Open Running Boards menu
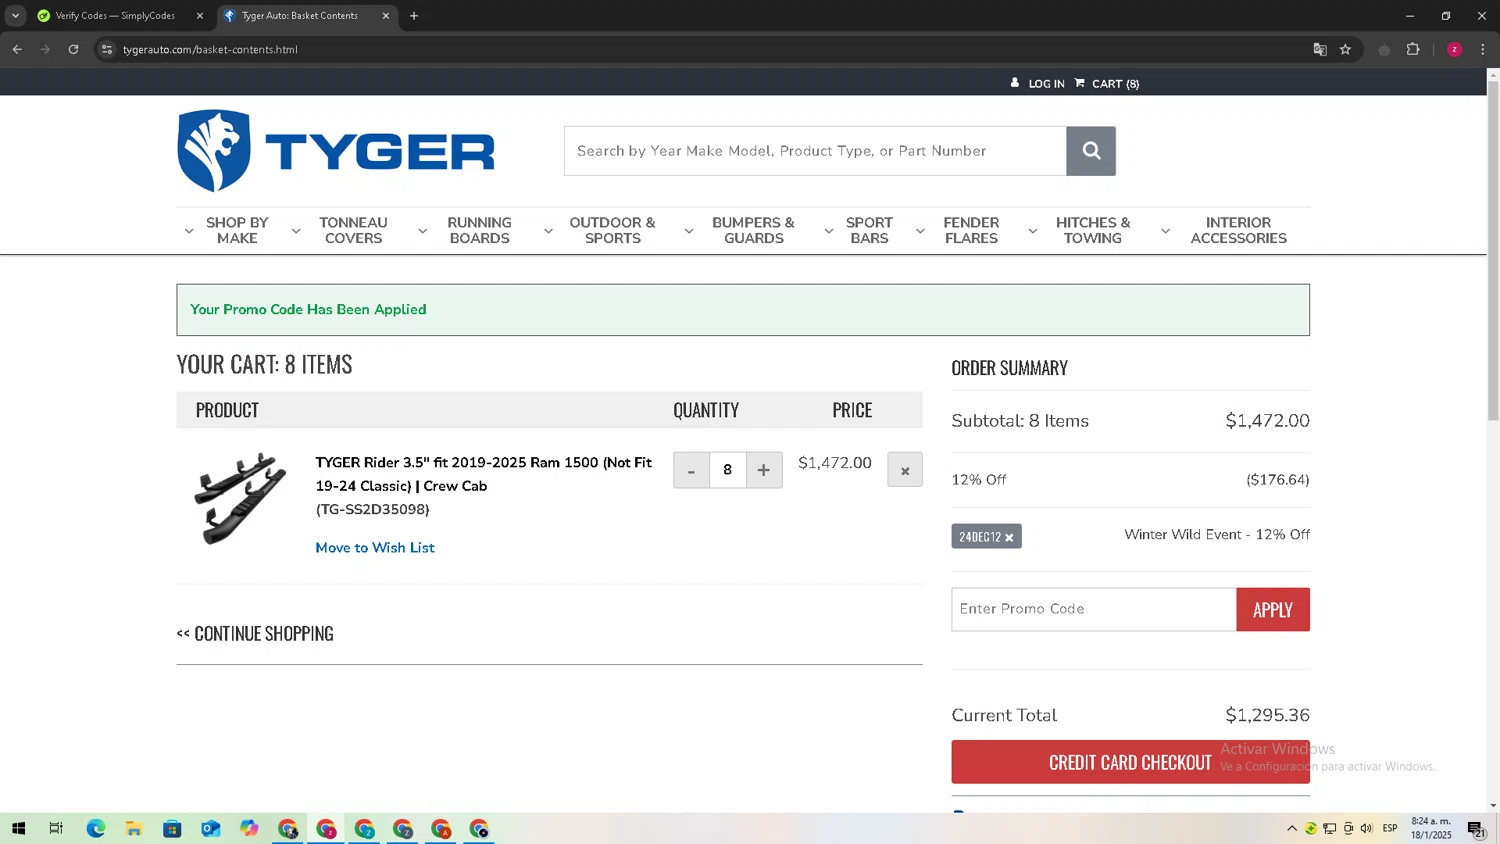 click(479, 231)
